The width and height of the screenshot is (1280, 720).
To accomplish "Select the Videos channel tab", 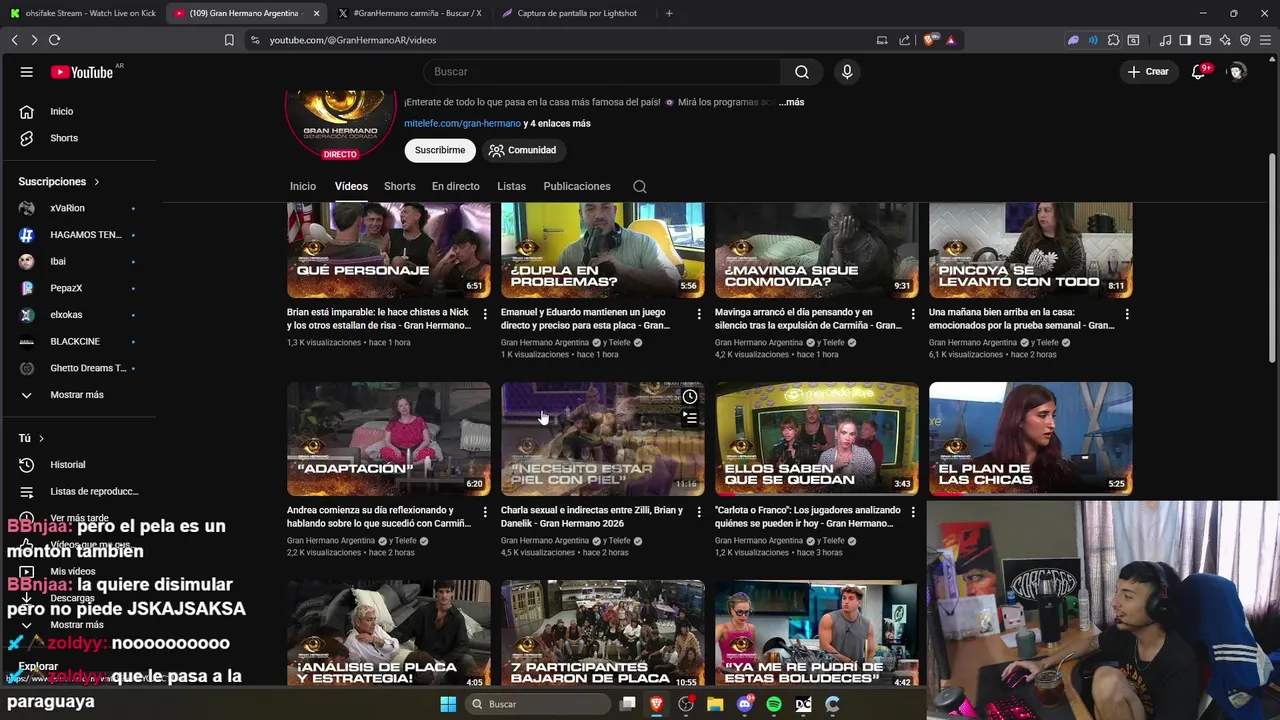I will (351, 187).
